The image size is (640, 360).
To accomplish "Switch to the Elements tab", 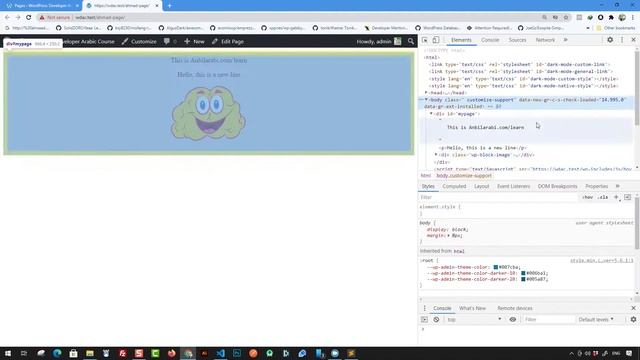I will click(x=461, y=40).
